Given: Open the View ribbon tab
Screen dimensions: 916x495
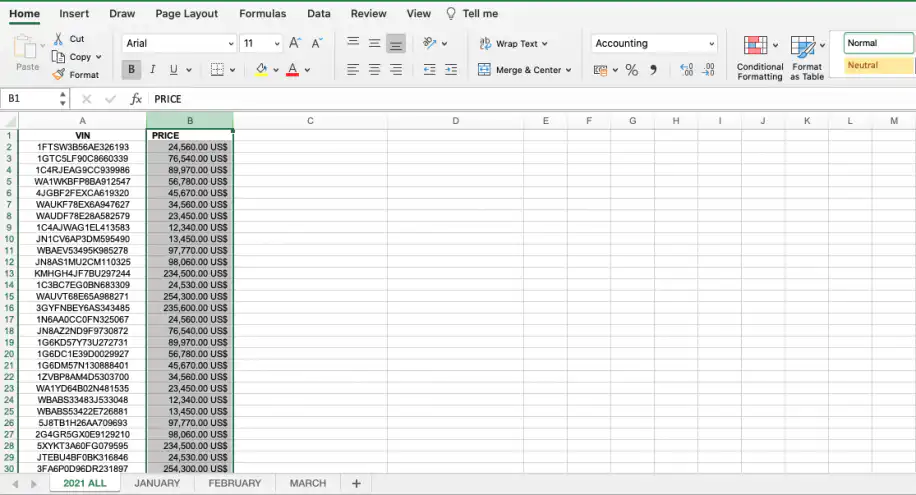Looking at the screenshot, I should tap(419, 13).
